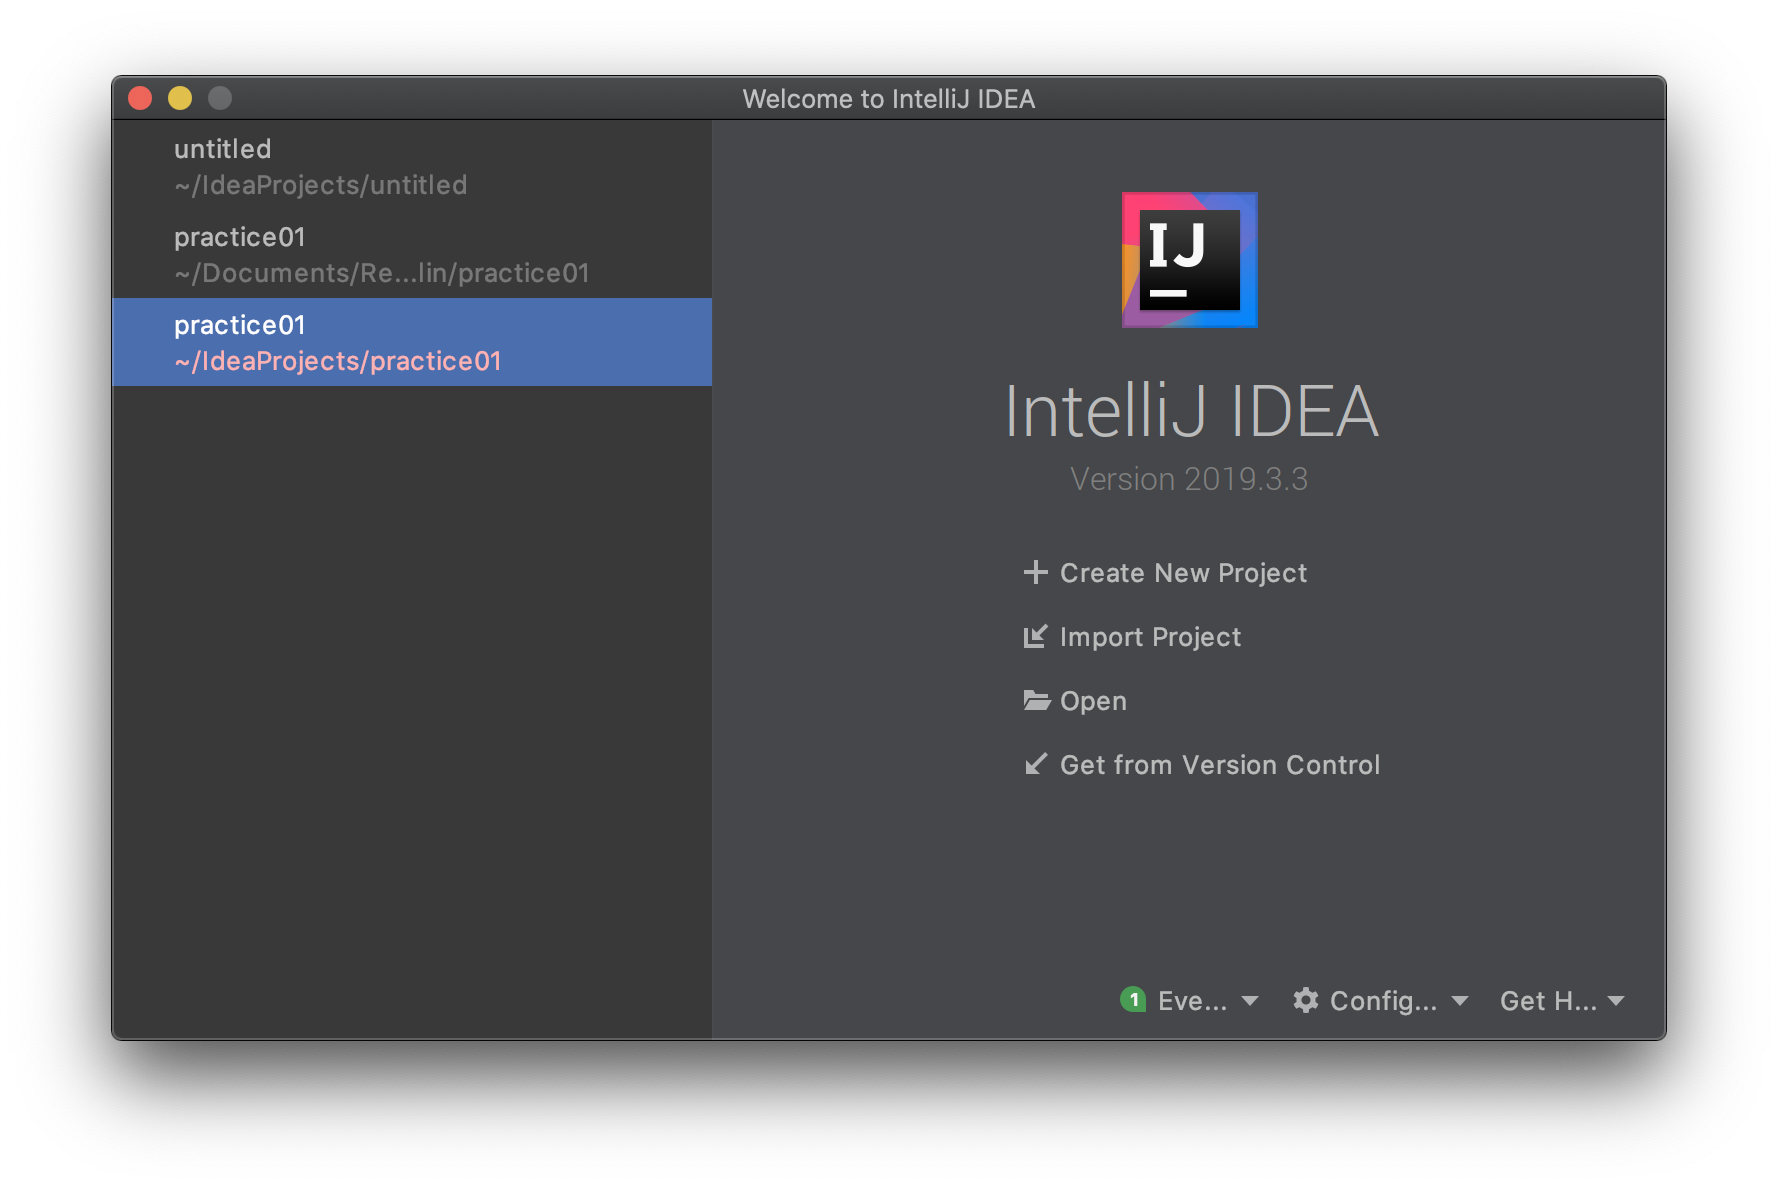Viewport: 1778px width, 1188px height.
Task: Open the untitled recent project
Action: 412,166
